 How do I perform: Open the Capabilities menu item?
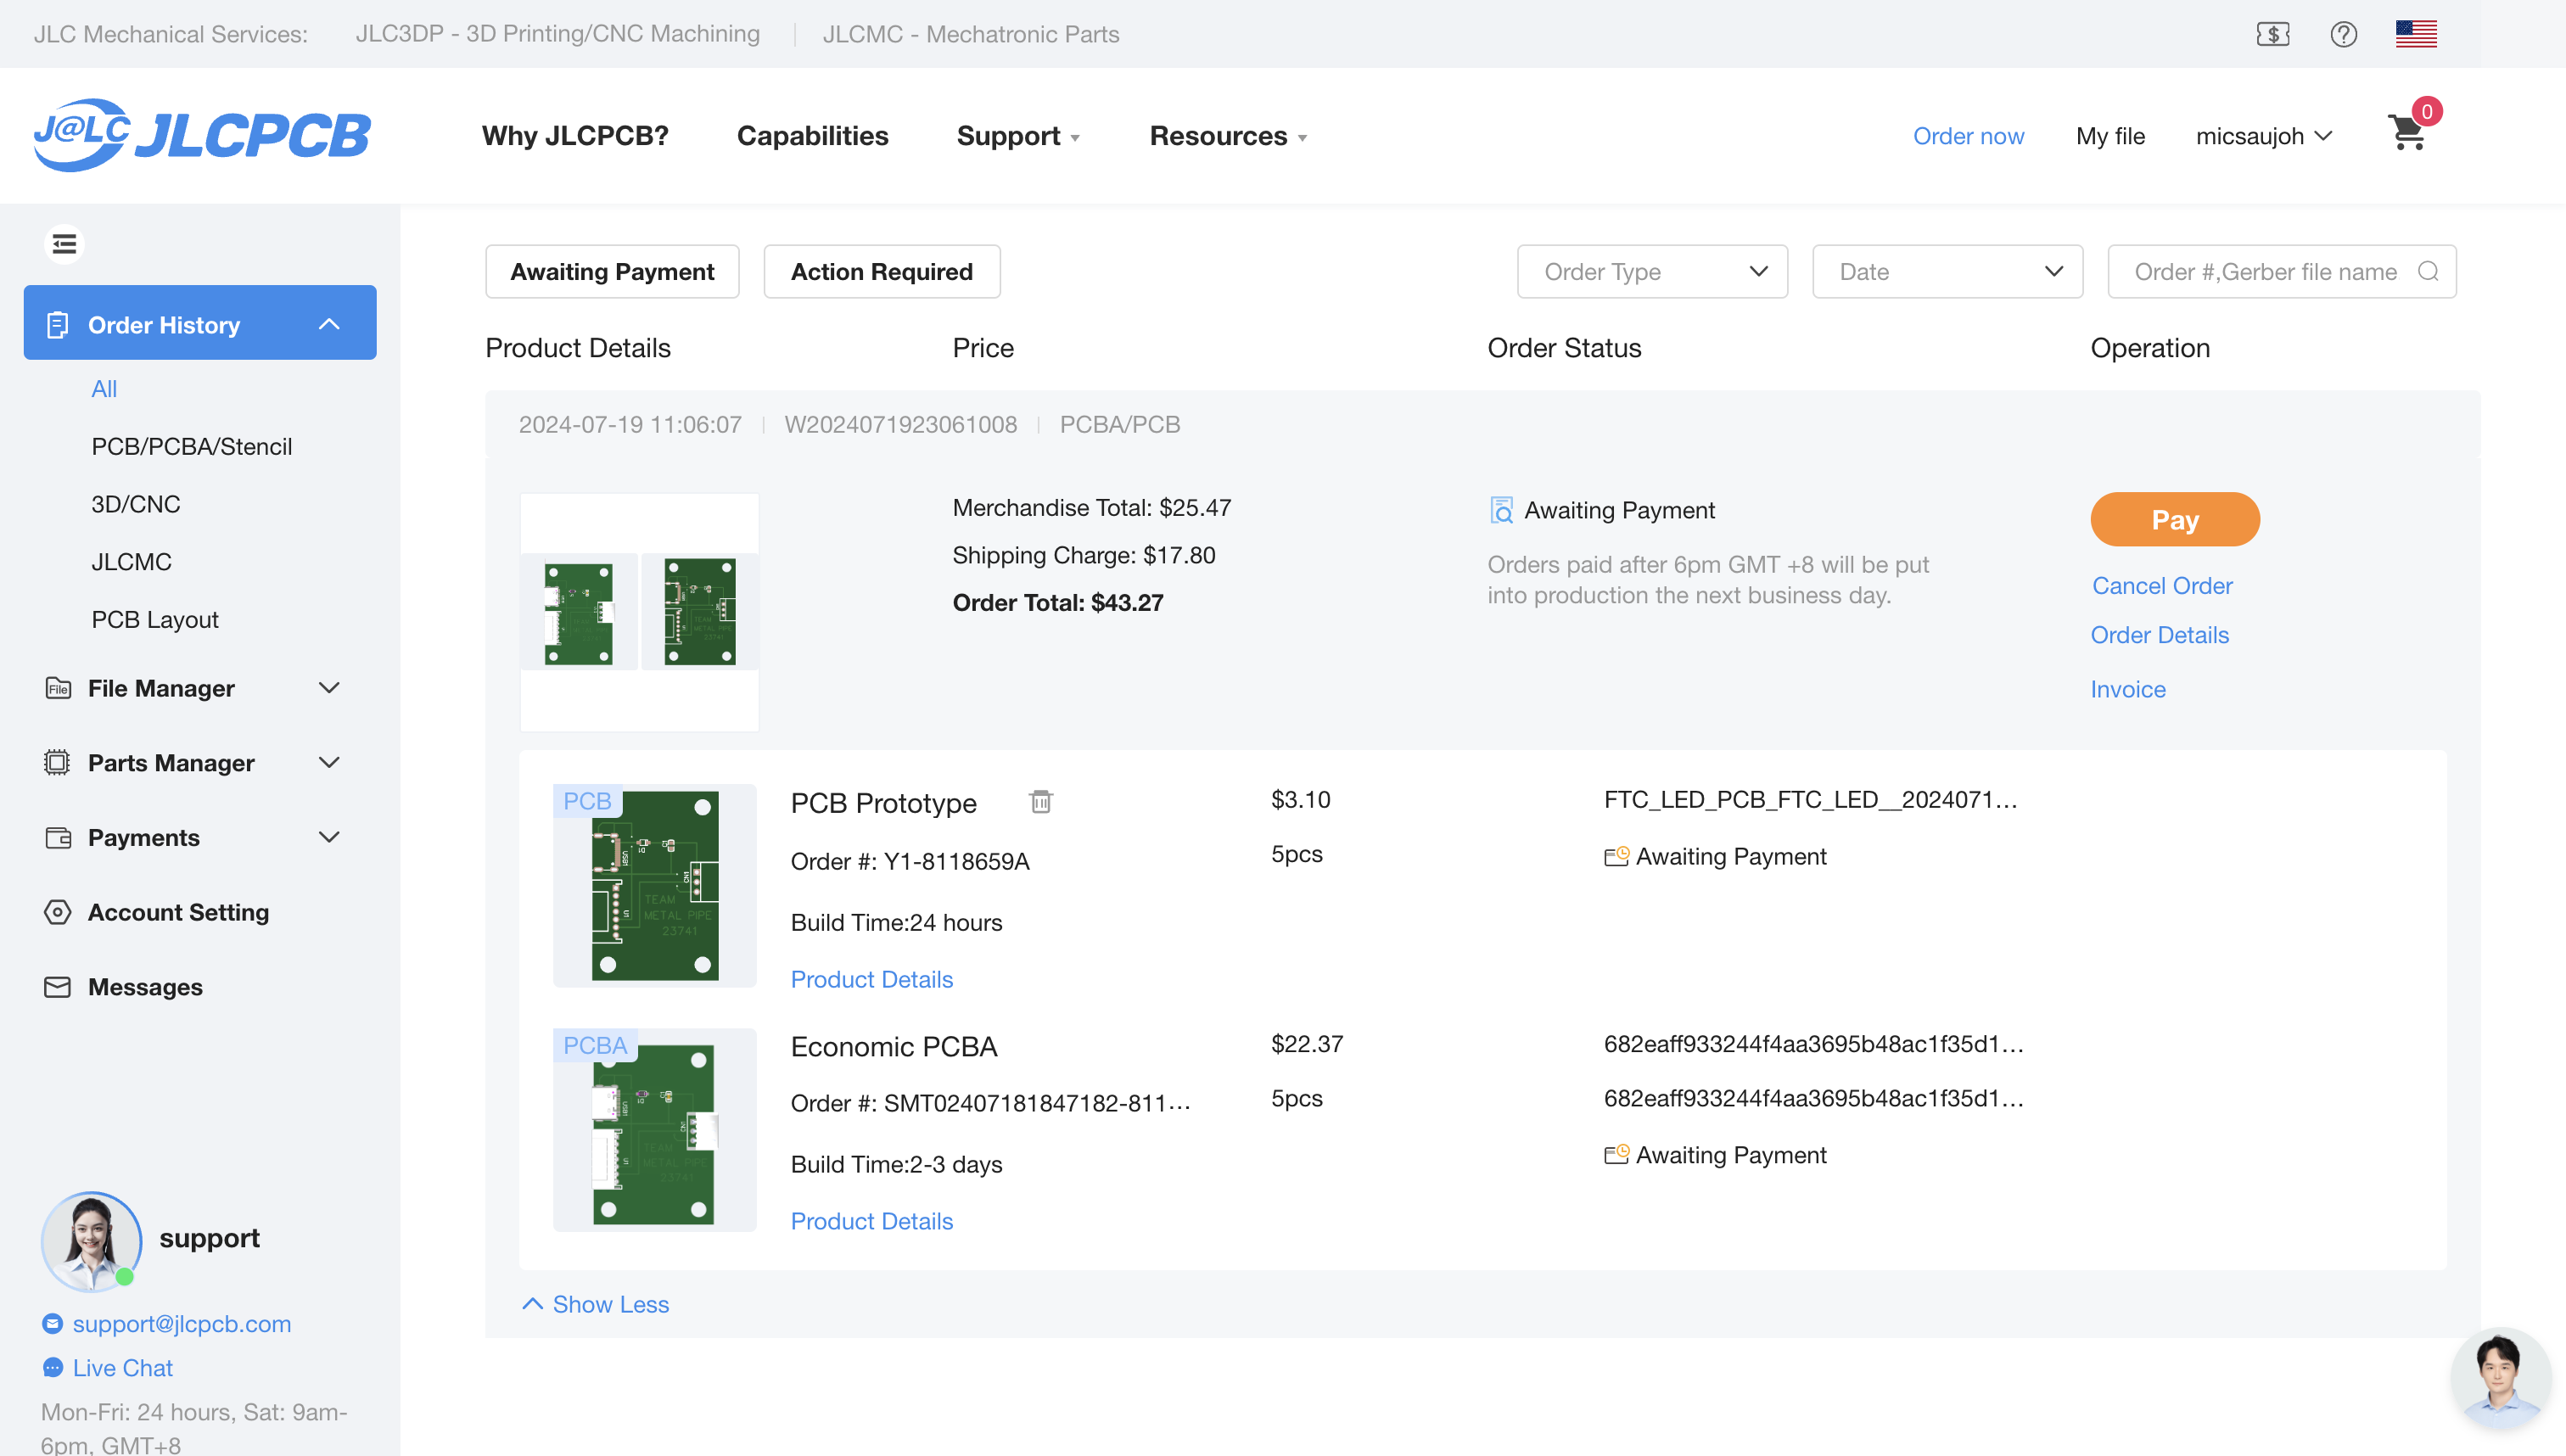tap(812, 135)
